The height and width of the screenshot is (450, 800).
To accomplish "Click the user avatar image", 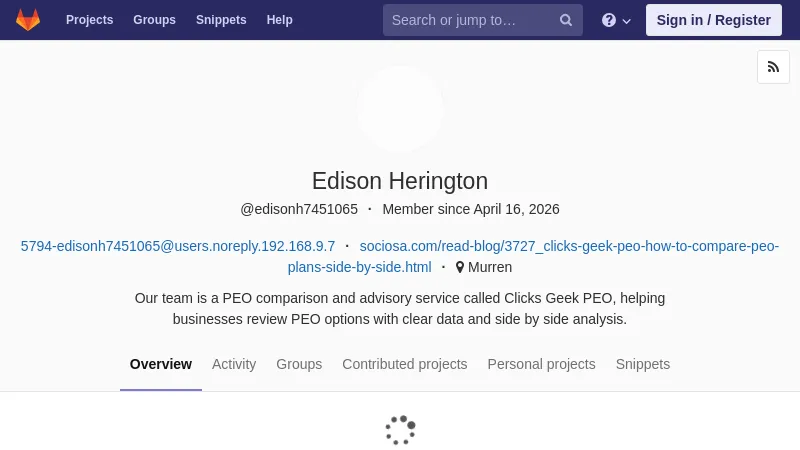I will click(x=400, y=108).
